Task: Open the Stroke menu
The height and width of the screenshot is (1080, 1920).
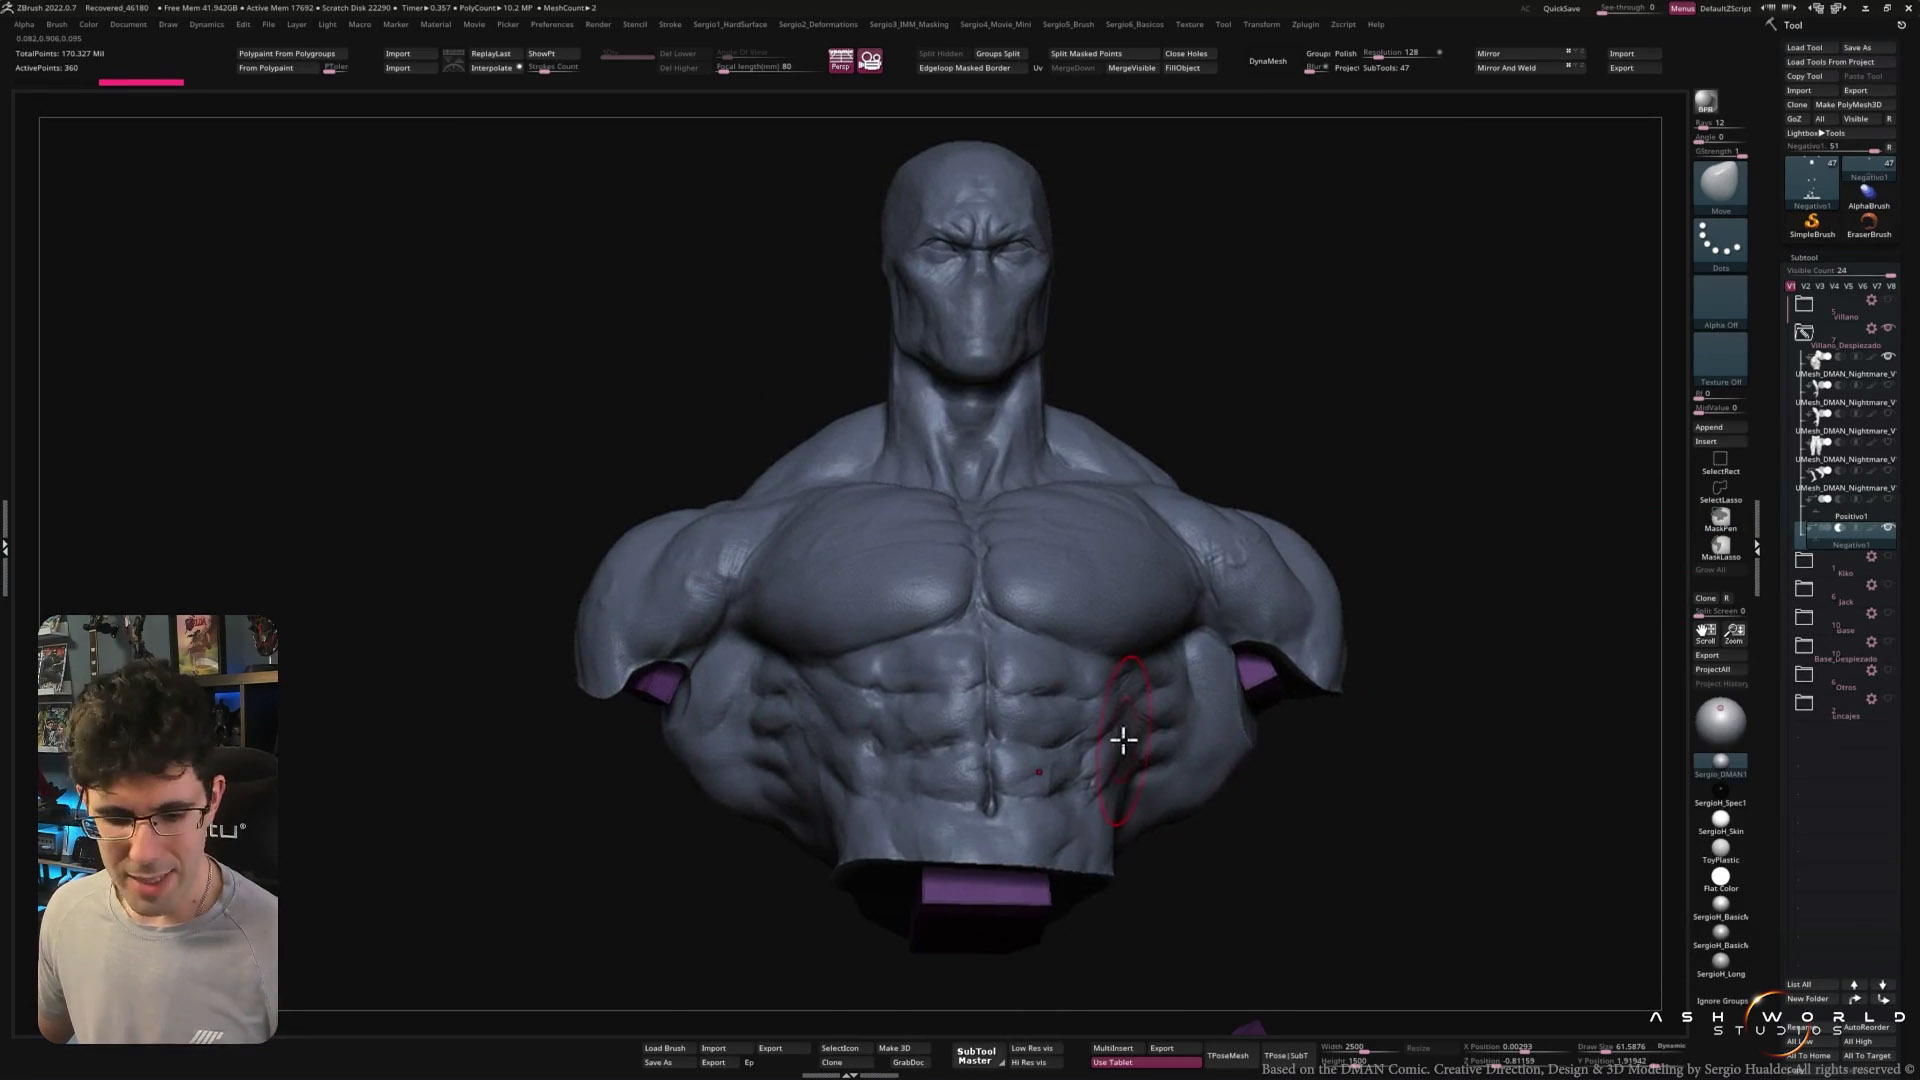Action: 670,24
